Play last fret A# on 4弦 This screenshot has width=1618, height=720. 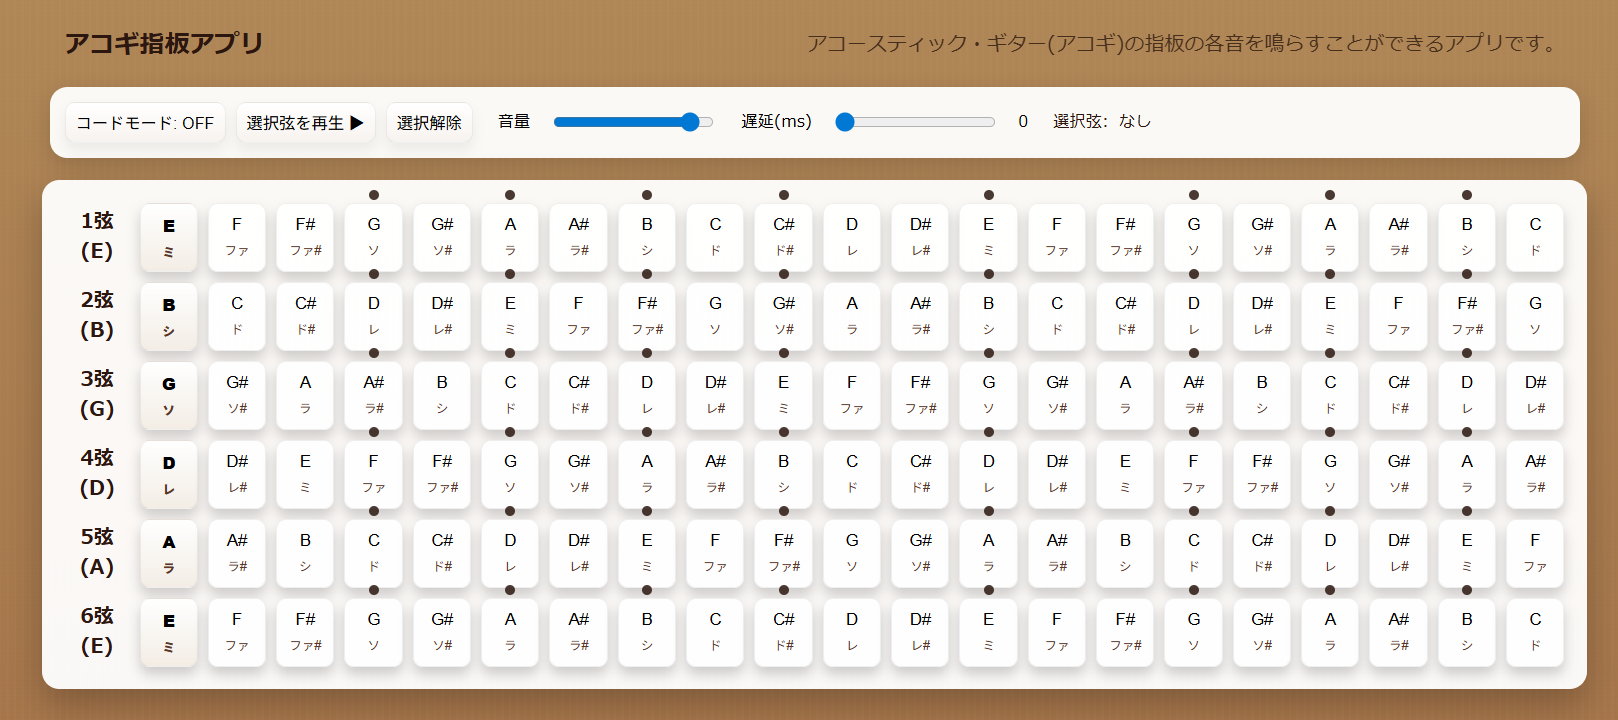(1535, 475)
